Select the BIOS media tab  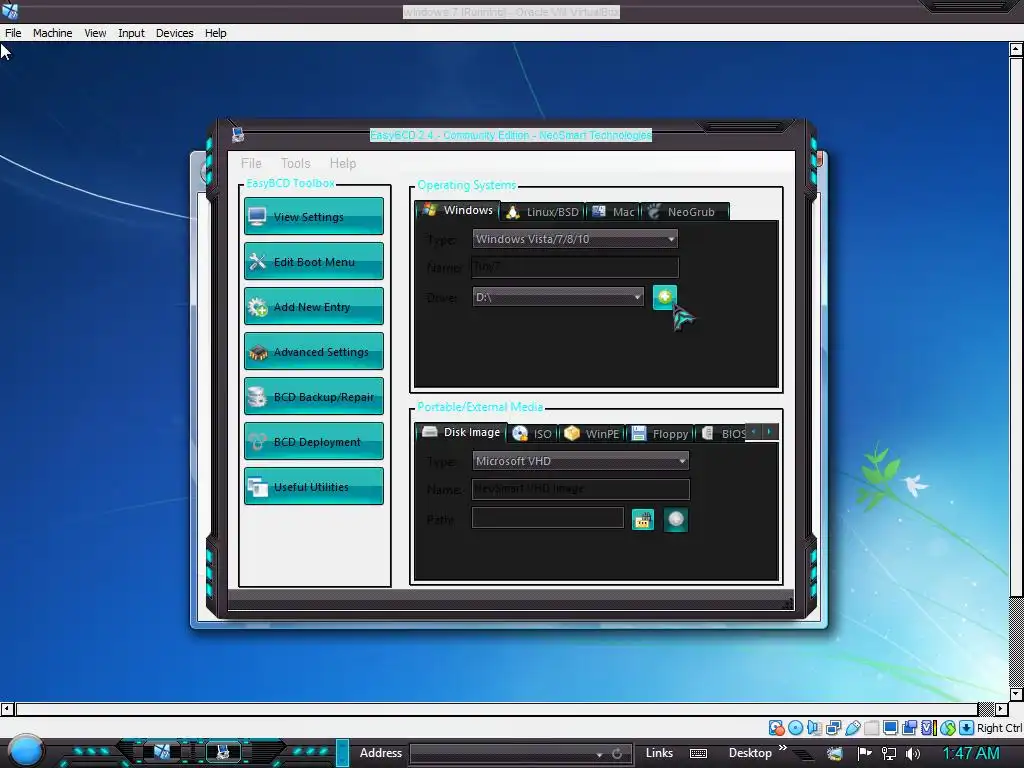pyautogui.click(x=722, y=434)
